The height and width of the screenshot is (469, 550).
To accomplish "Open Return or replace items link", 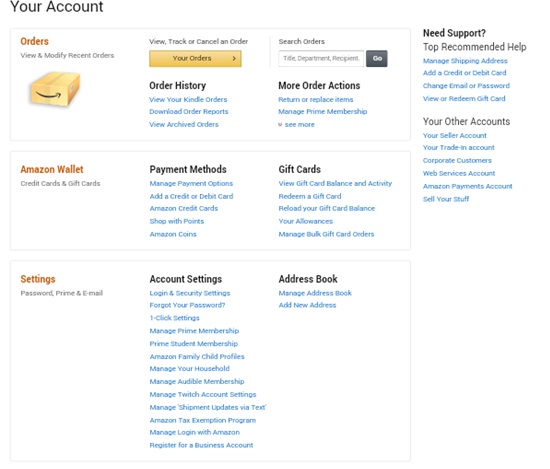I will 316,100.
